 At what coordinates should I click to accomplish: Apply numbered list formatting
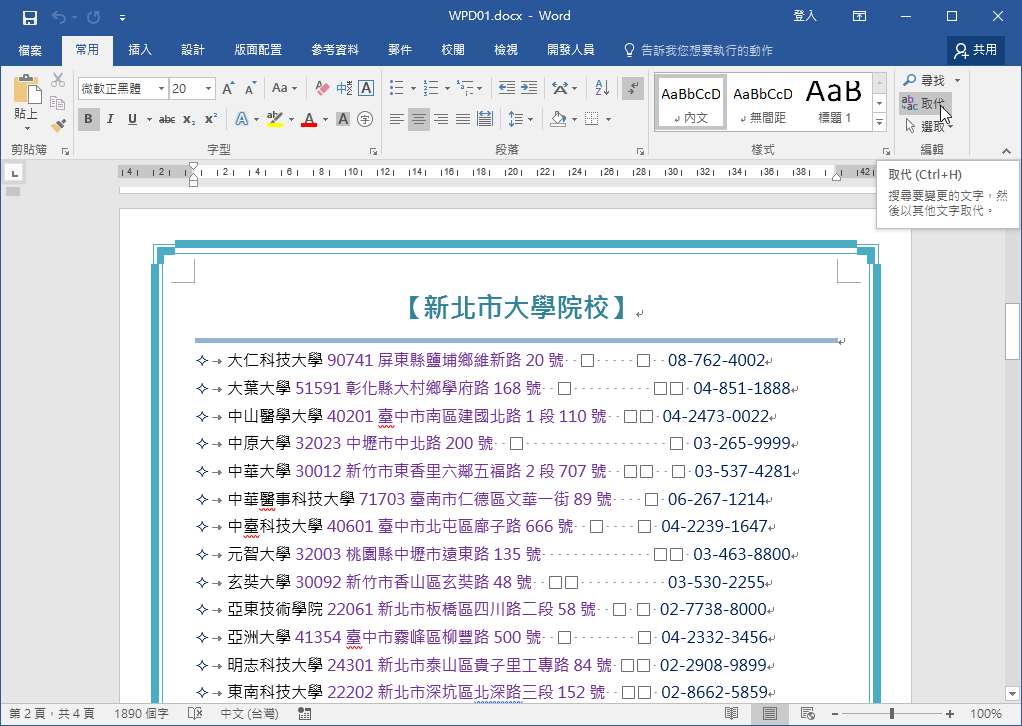click(431, 88)
